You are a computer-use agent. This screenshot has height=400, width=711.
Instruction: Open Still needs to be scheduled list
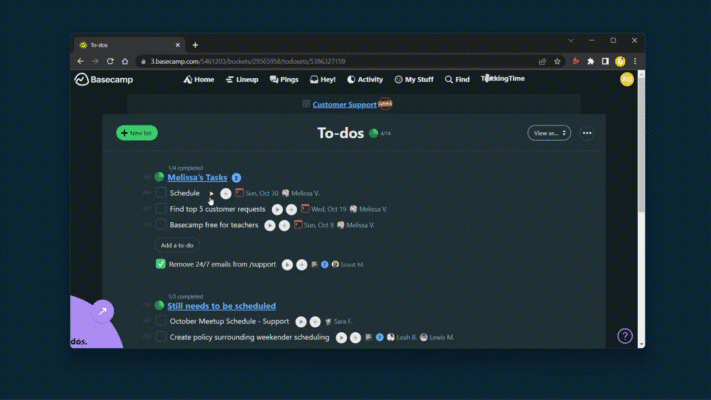pos(221,306)
